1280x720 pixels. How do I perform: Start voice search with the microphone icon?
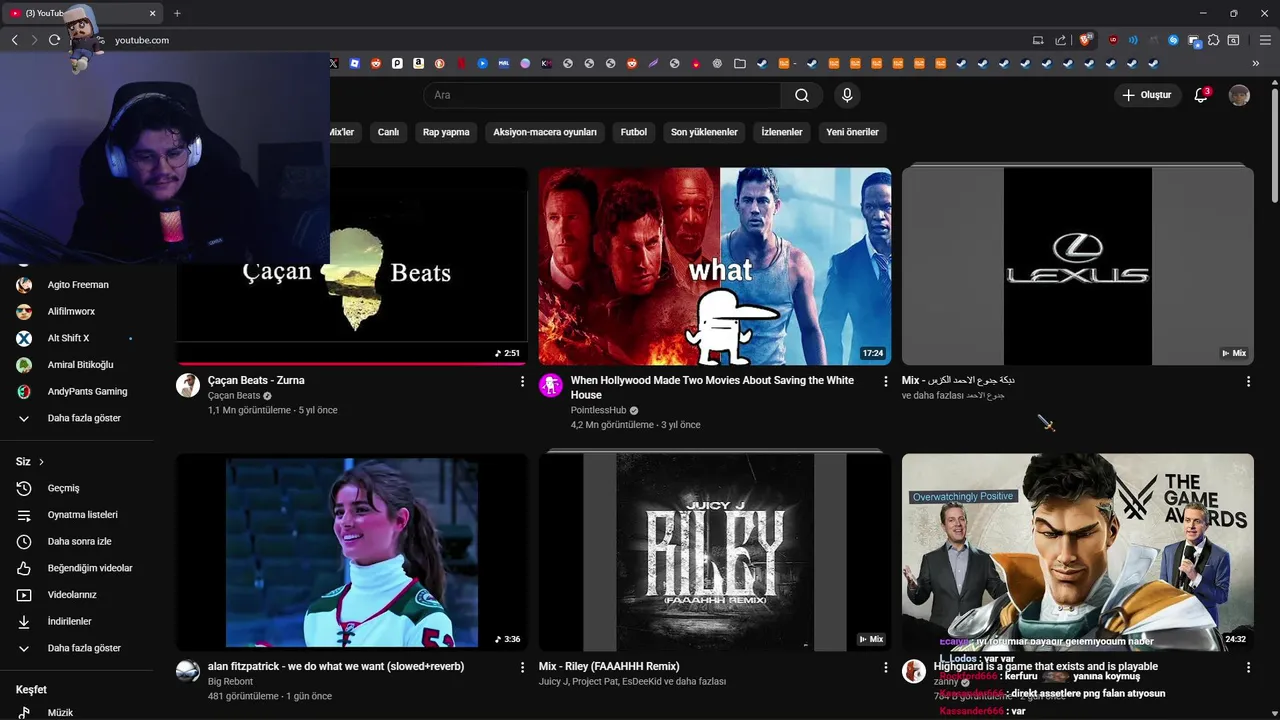tap(847, 95)
